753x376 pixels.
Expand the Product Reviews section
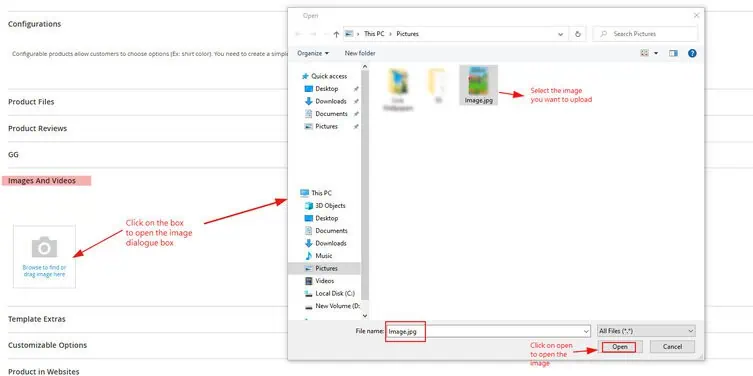[37, 128]
